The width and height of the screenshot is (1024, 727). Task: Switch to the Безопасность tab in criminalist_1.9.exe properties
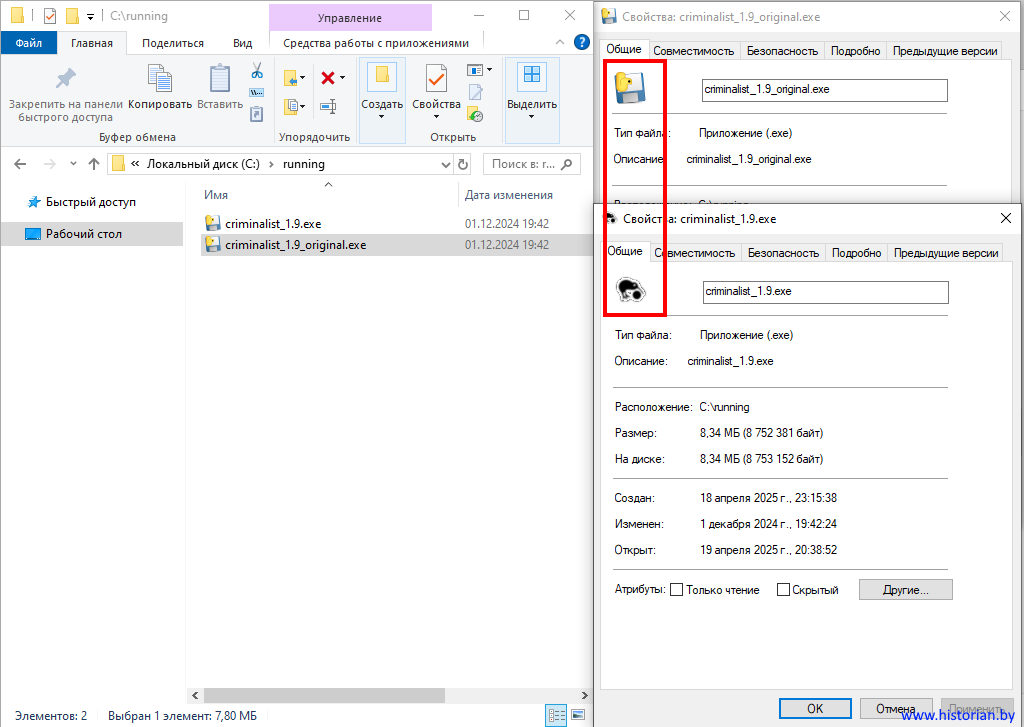[783, 253]
